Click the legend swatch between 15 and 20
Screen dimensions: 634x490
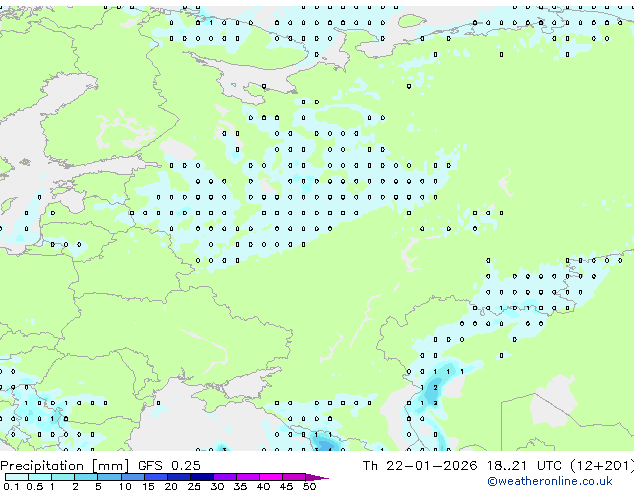click(x=156, y=477)
